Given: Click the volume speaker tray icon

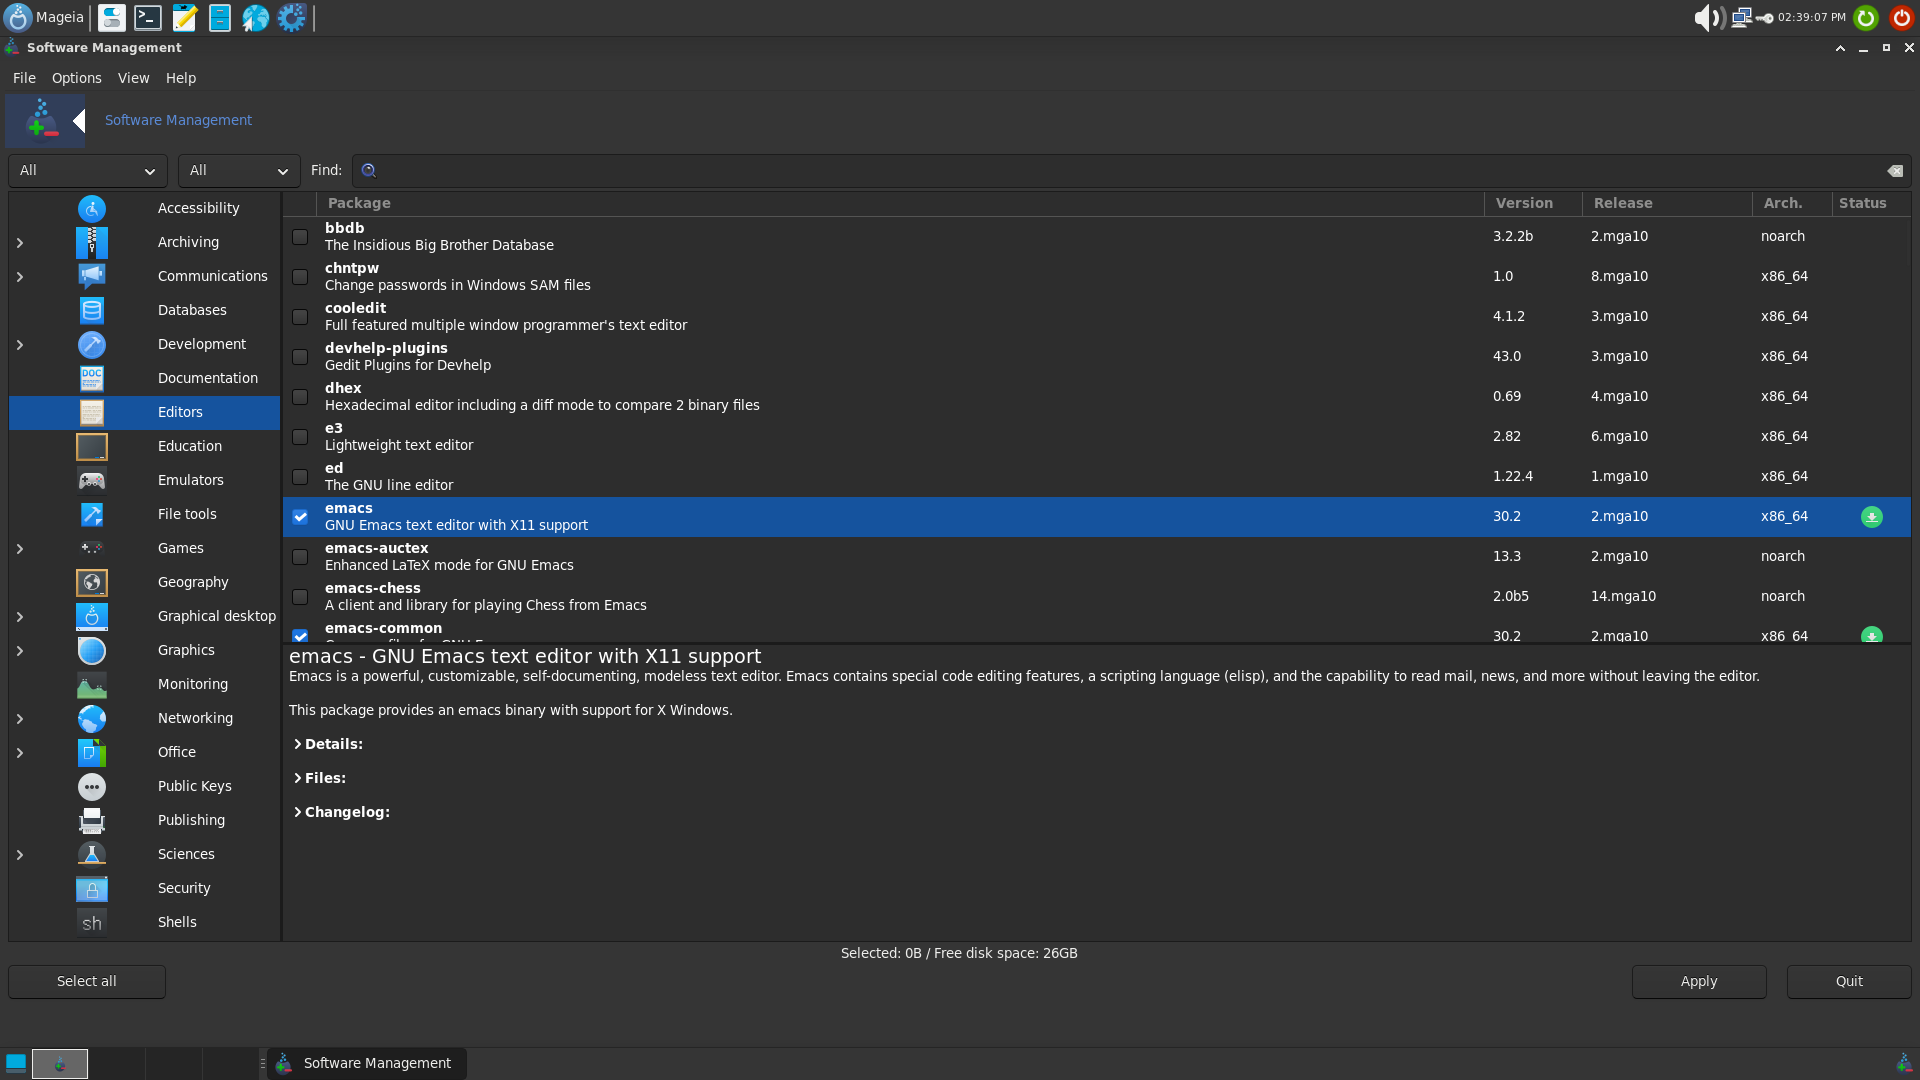Looking at the screenshot, I should click(x=1707, y=17).
